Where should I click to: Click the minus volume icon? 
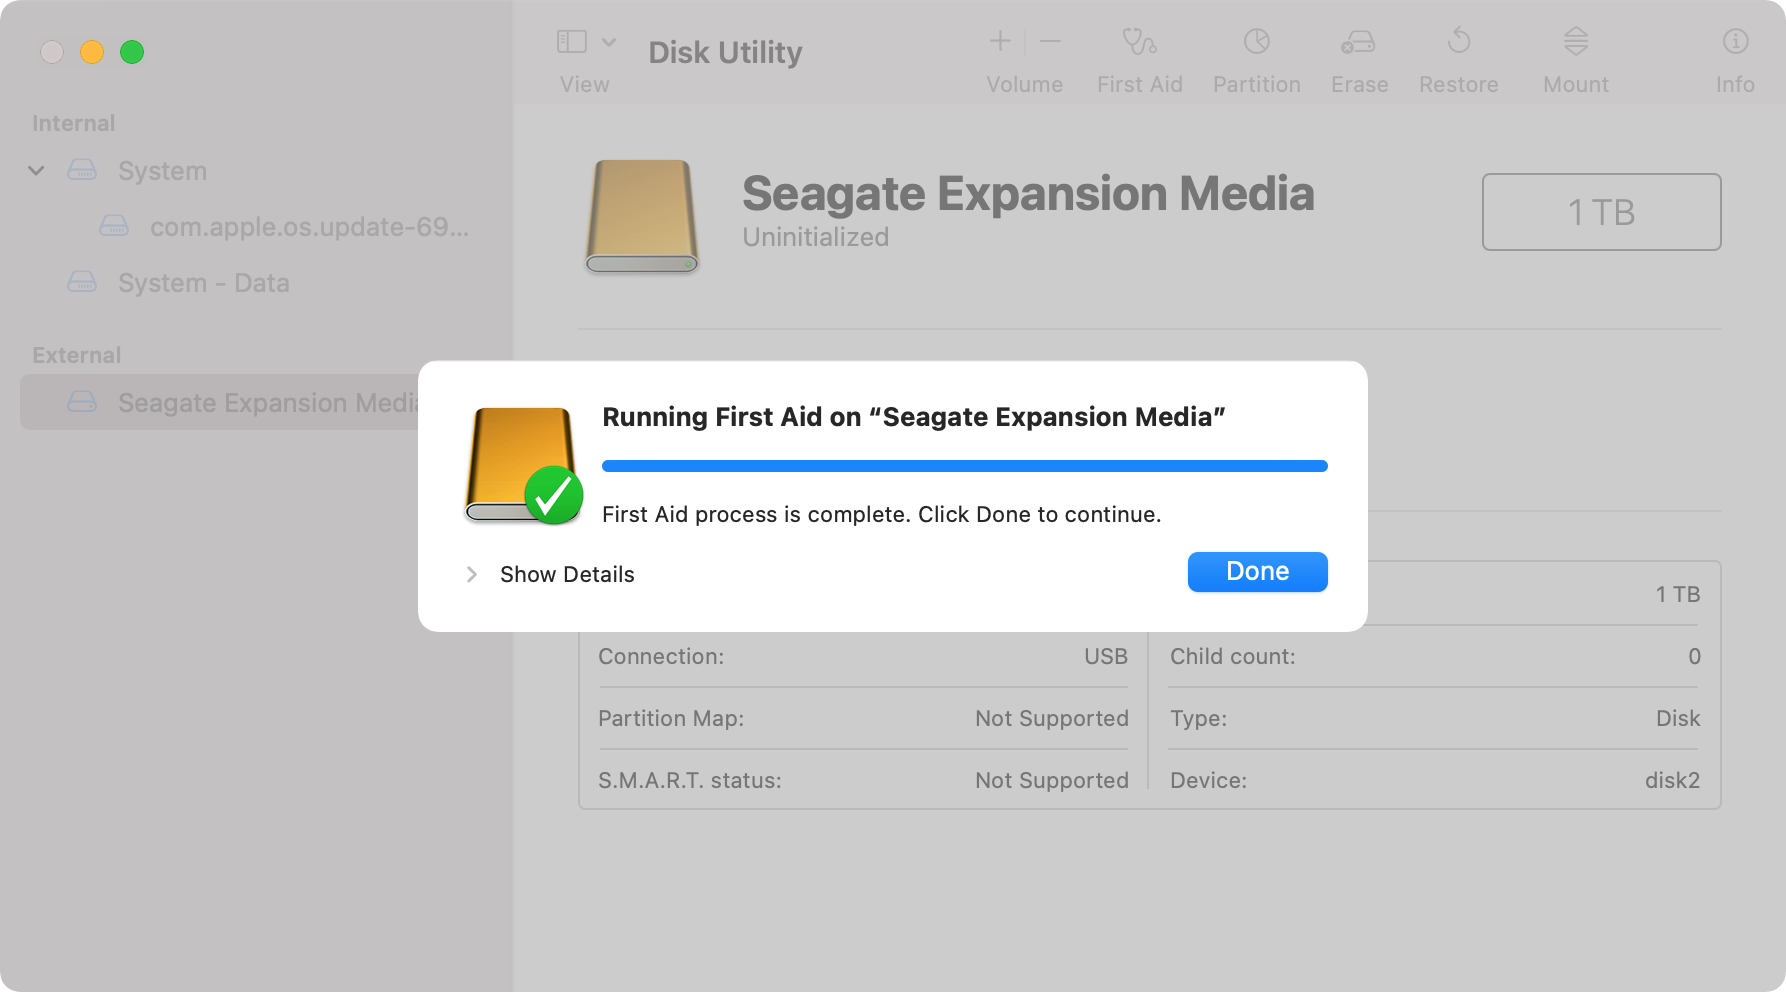[x=1049, y=41]
